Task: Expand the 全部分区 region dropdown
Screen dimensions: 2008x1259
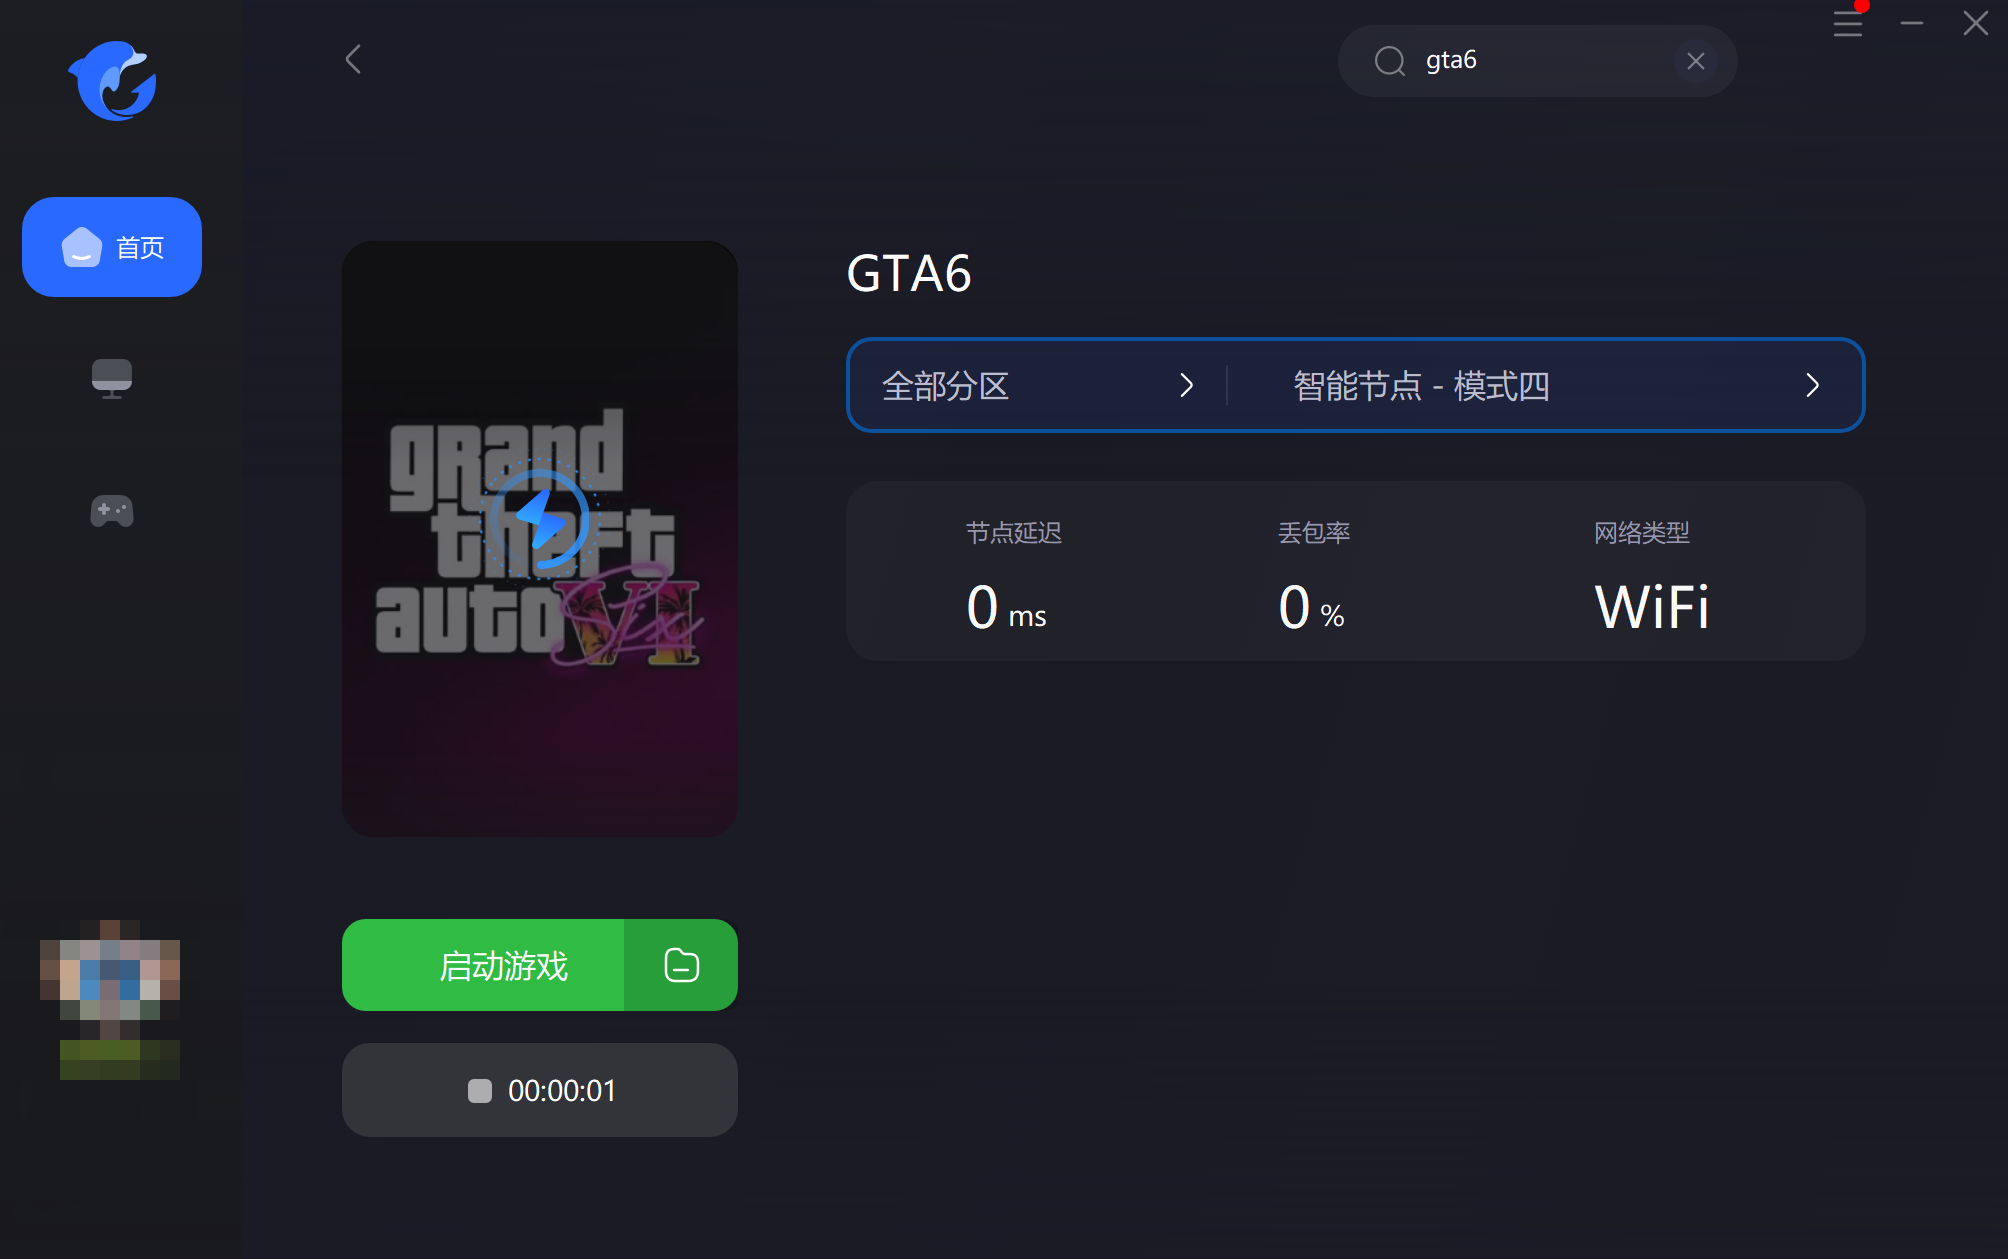Action: (x=1035, y=384)
